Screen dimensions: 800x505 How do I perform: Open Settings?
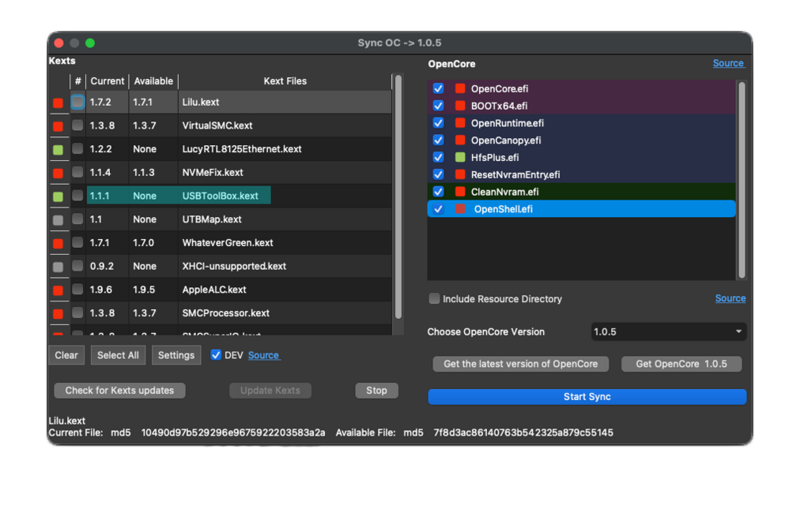coord(176,355)
